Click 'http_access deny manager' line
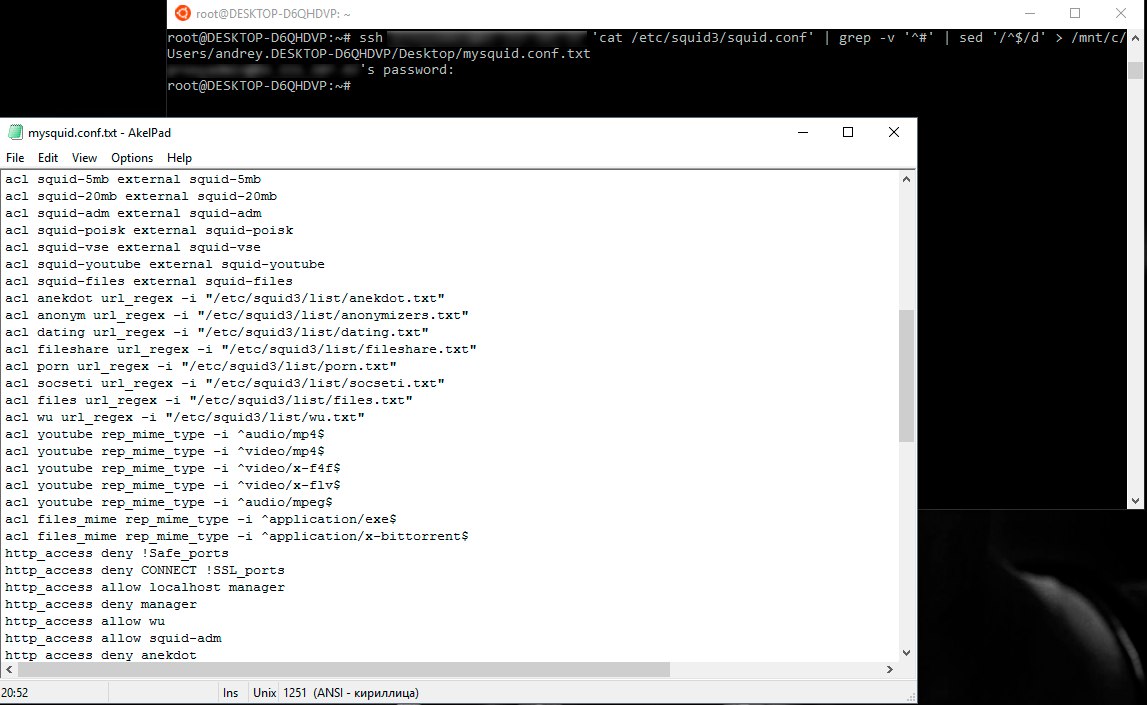 pyautogui.click(x=101, y=604)
